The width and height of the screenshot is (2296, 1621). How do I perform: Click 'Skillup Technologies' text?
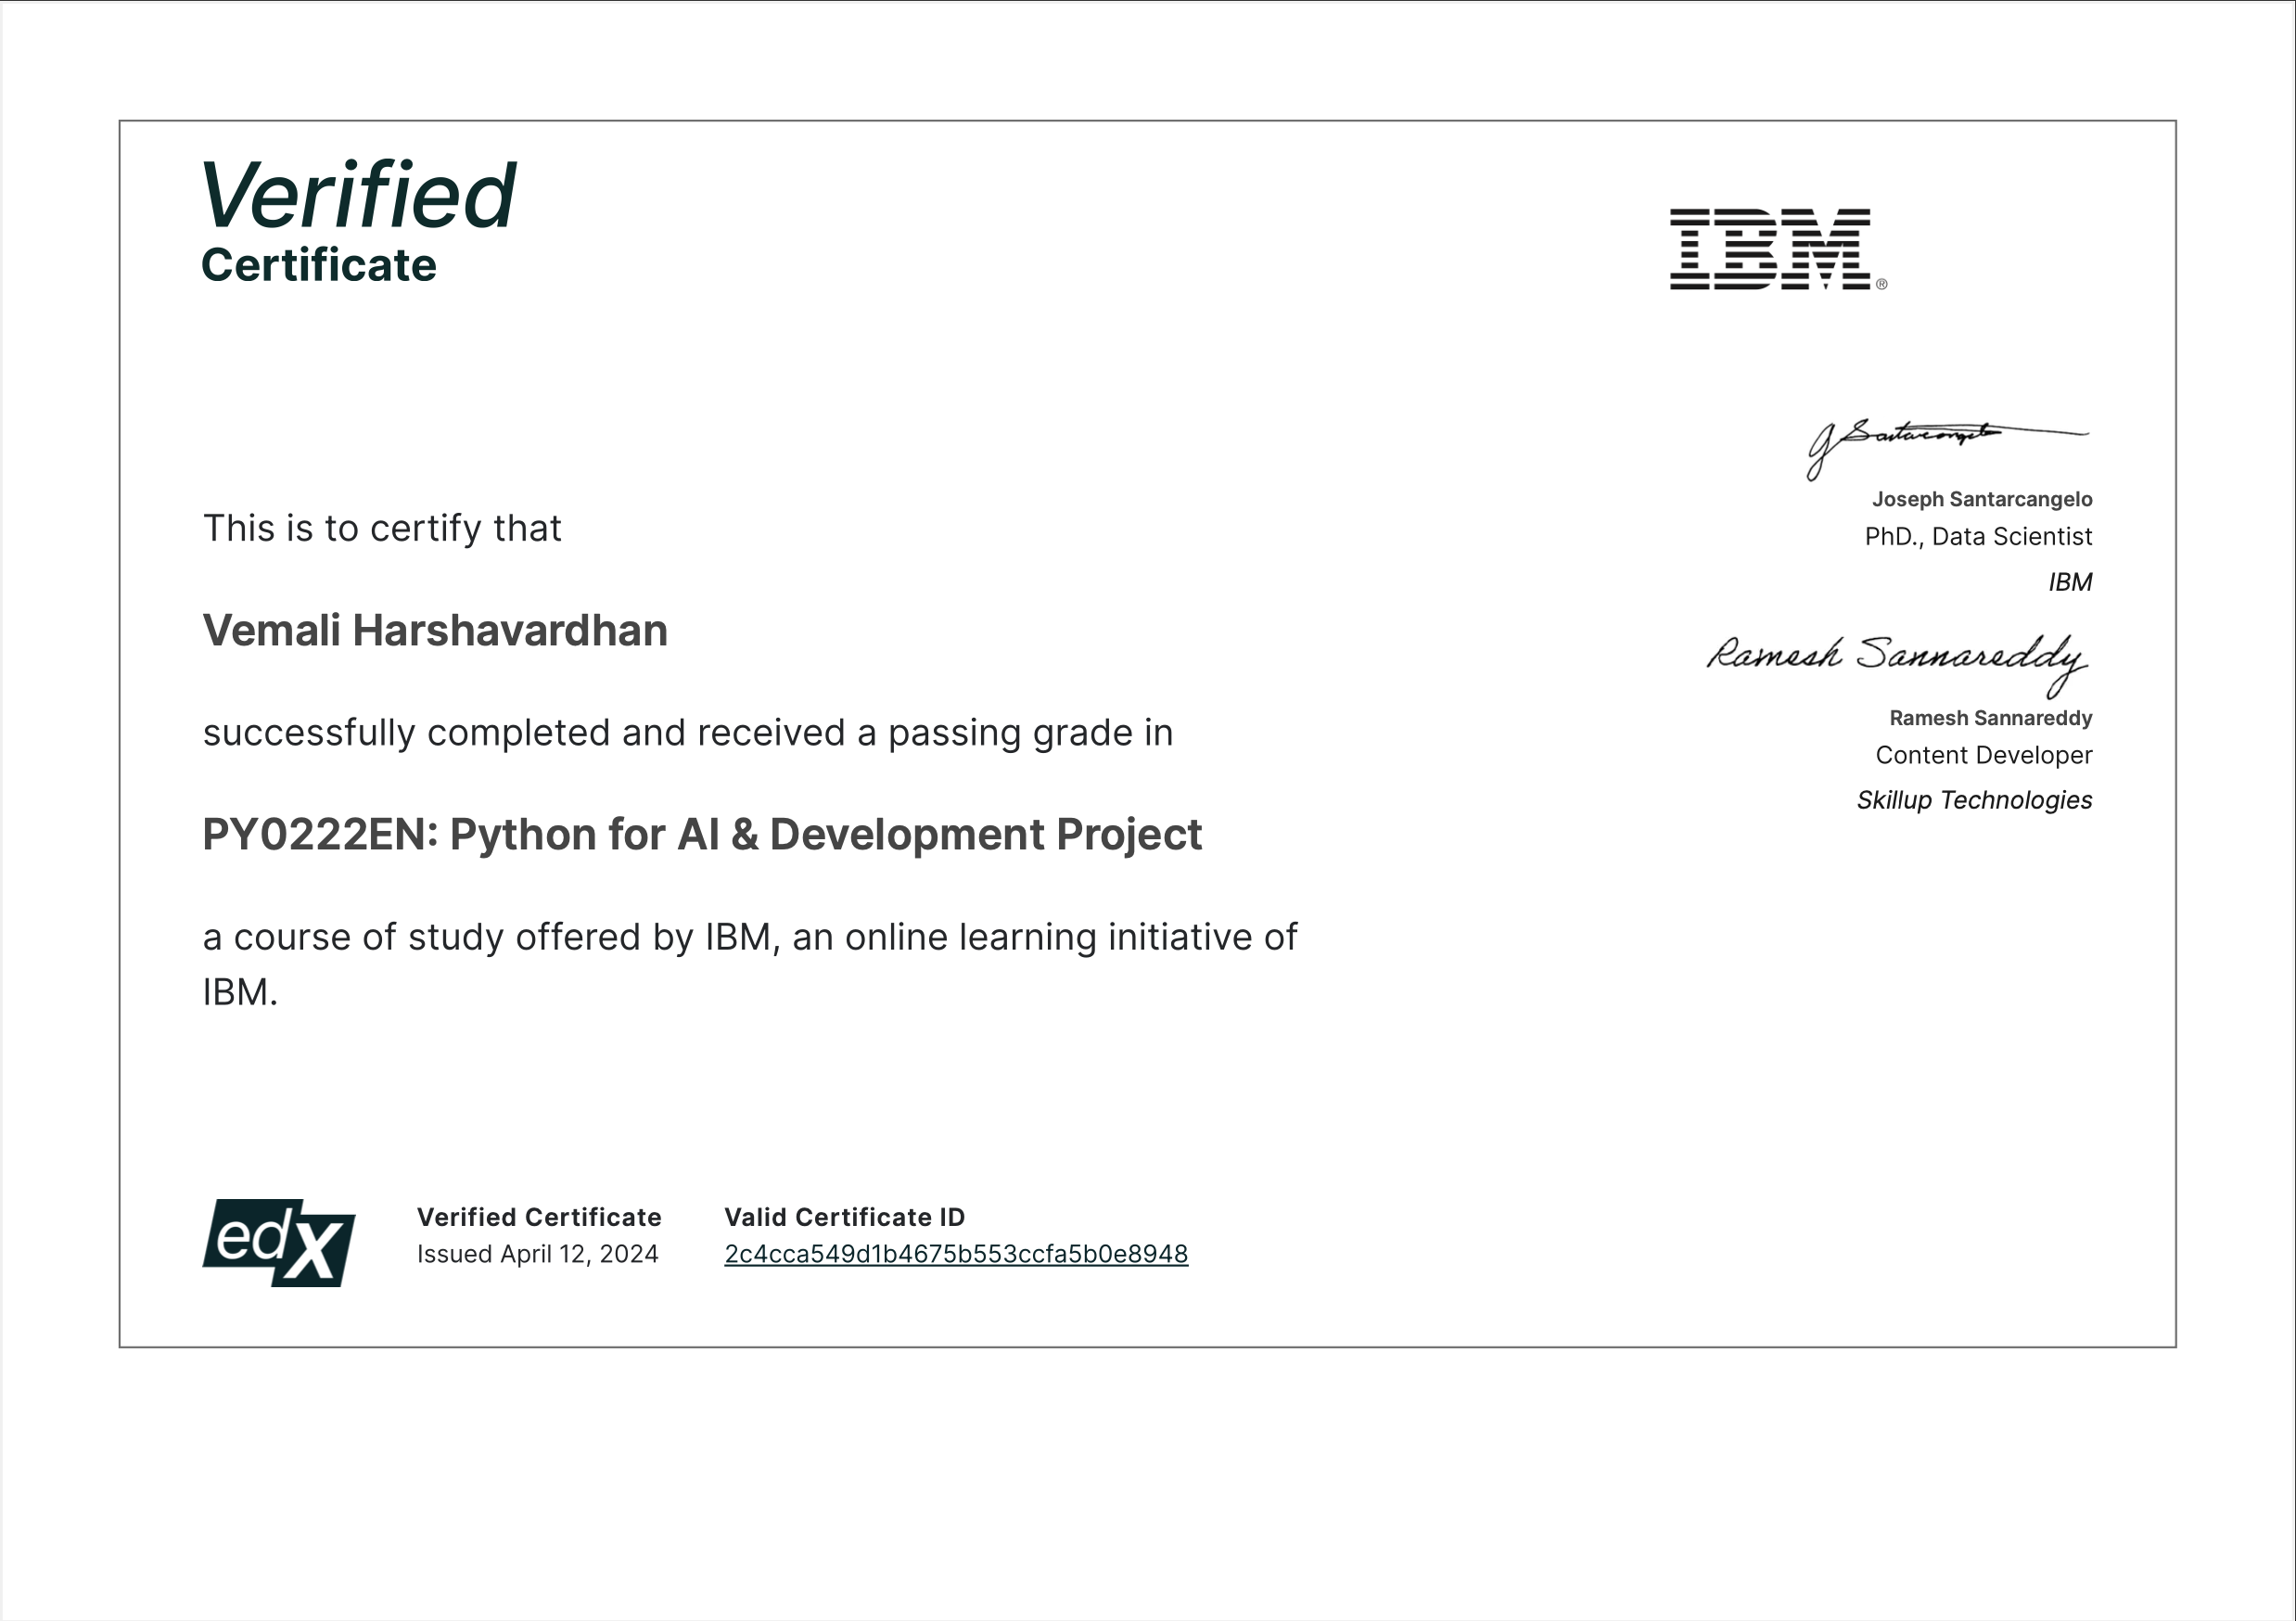1974,800
